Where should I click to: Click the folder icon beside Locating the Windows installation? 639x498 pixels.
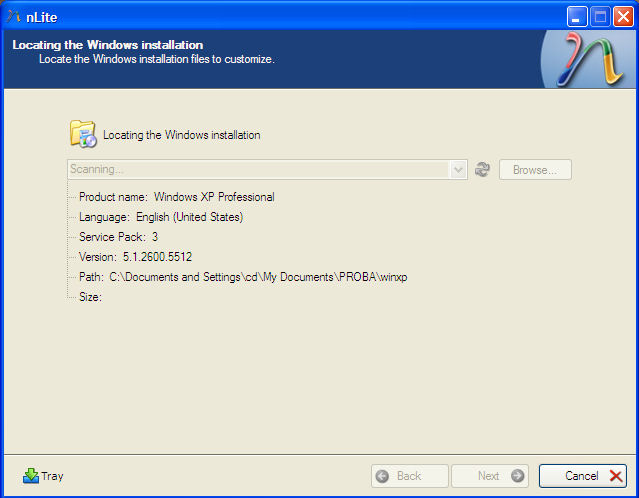[83, 134]
